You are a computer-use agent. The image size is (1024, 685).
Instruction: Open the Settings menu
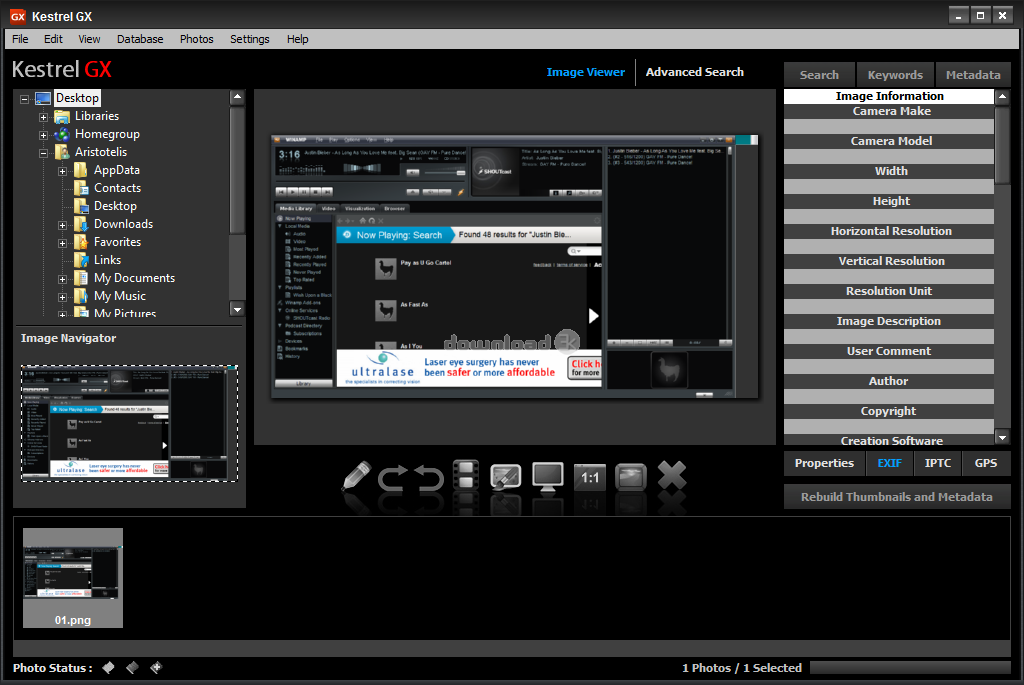pos(249,39)
